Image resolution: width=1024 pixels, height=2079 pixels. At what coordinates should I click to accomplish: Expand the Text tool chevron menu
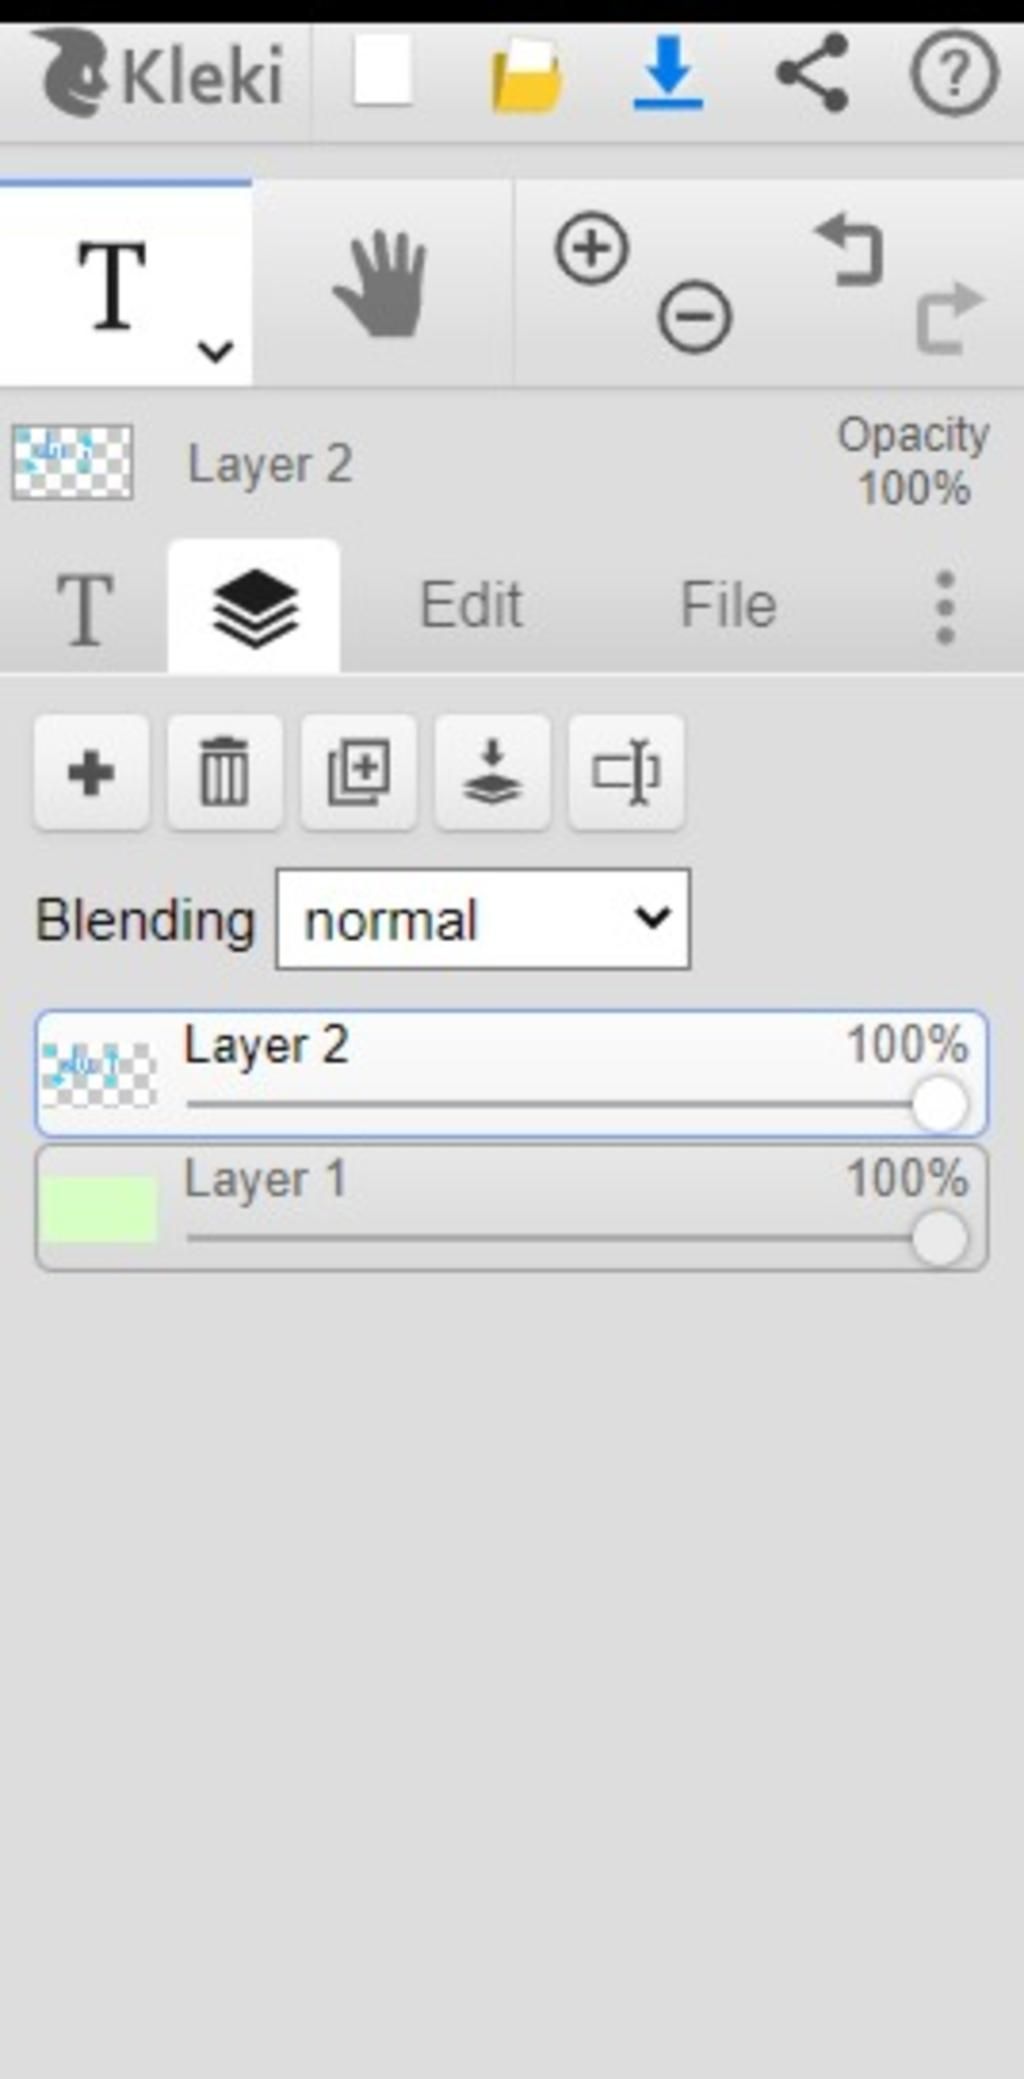[x=215, y=351]
